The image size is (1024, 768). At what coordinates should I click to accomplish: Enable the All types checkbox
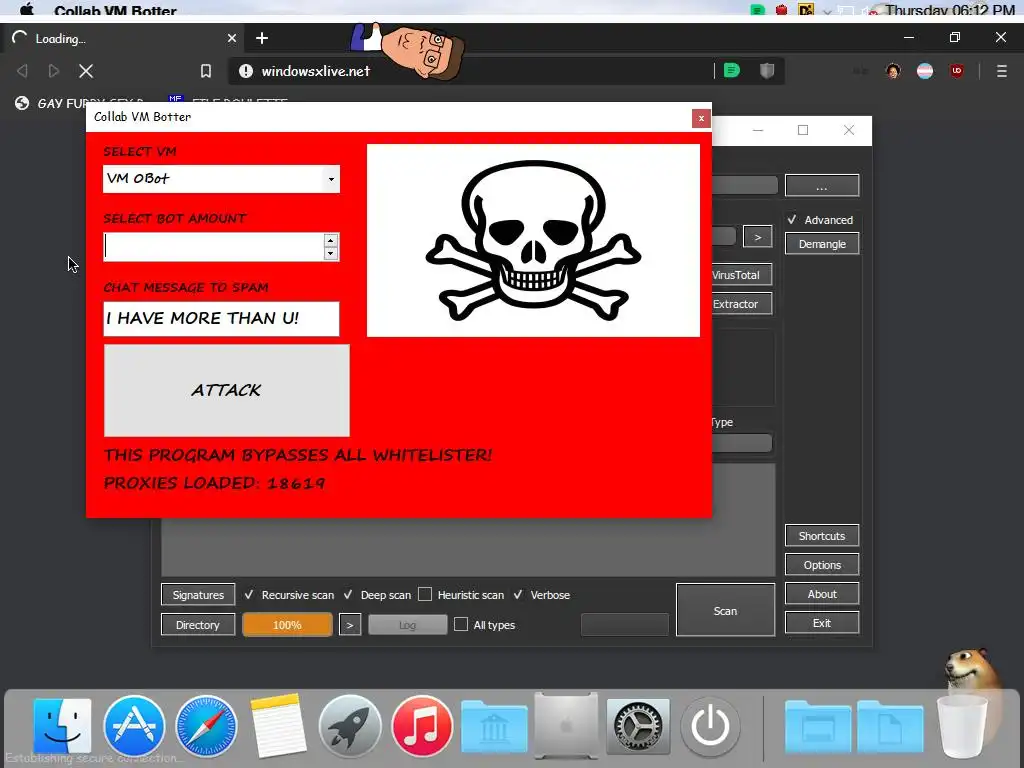[x=461, y=624]
